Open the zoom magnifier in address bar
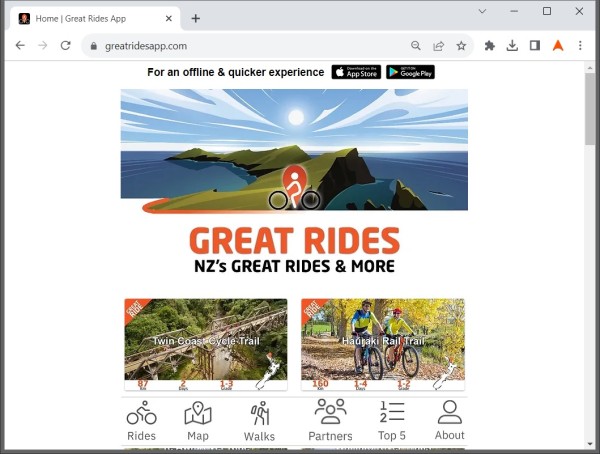Image resolution: width=600 pixels, height=454 pixels. [416, 46]
